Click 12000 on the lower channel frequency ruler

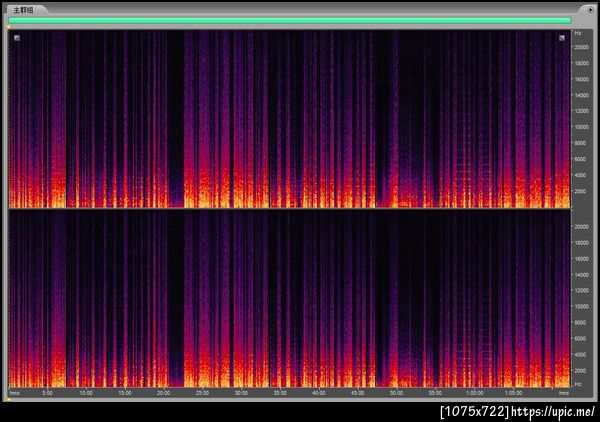click(x=581, y=290)
